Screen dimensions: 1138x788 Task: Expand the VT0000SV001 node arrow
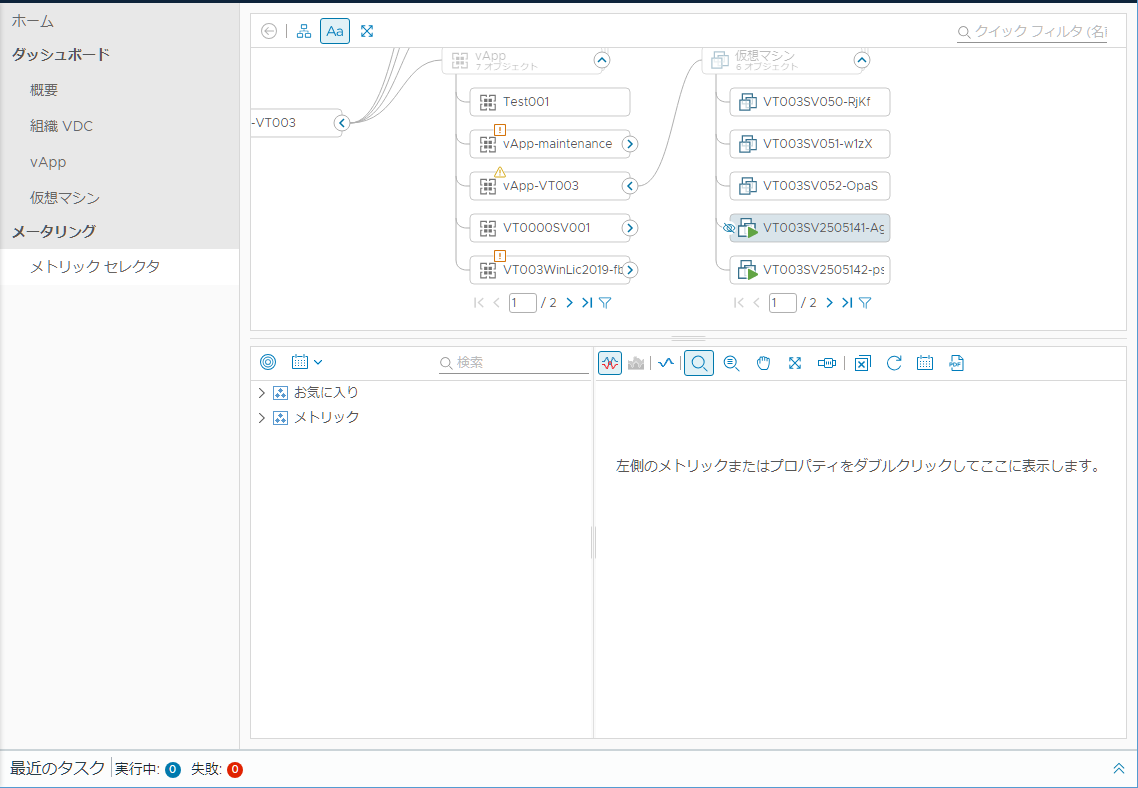click(x=630, y=228)
